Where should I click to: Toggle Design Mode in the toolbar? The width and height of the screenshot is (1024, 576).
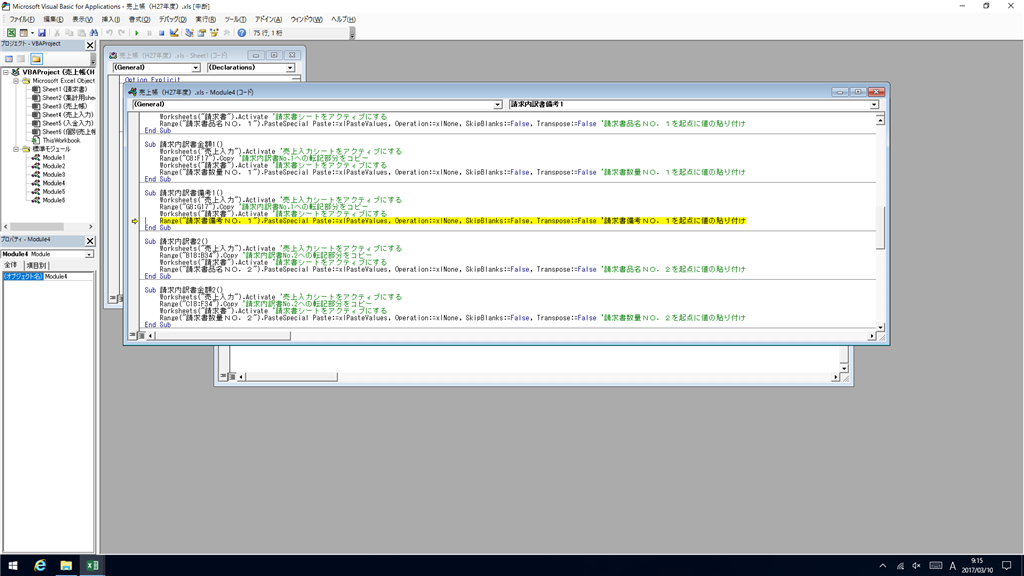pyautogui.click(x=174, y=33)
